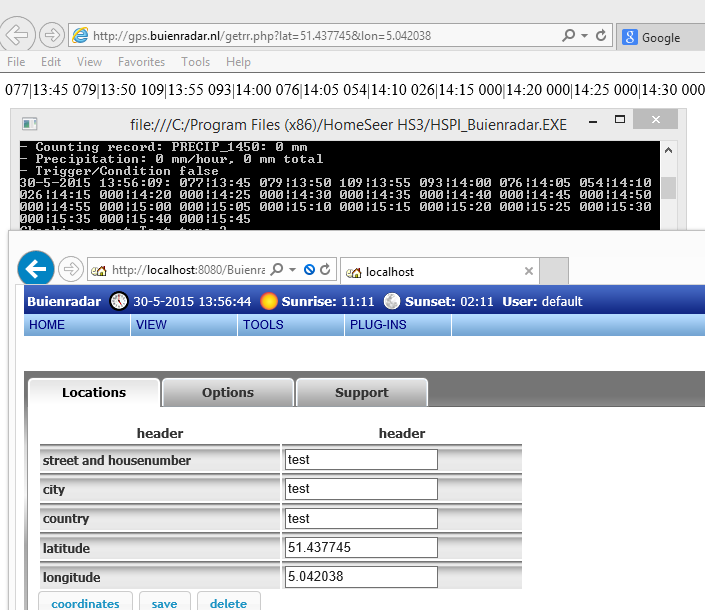The height and width of the screenshot is (610, 705).
Task: Switch to the Options tab
Action: [x=228, y=393]
